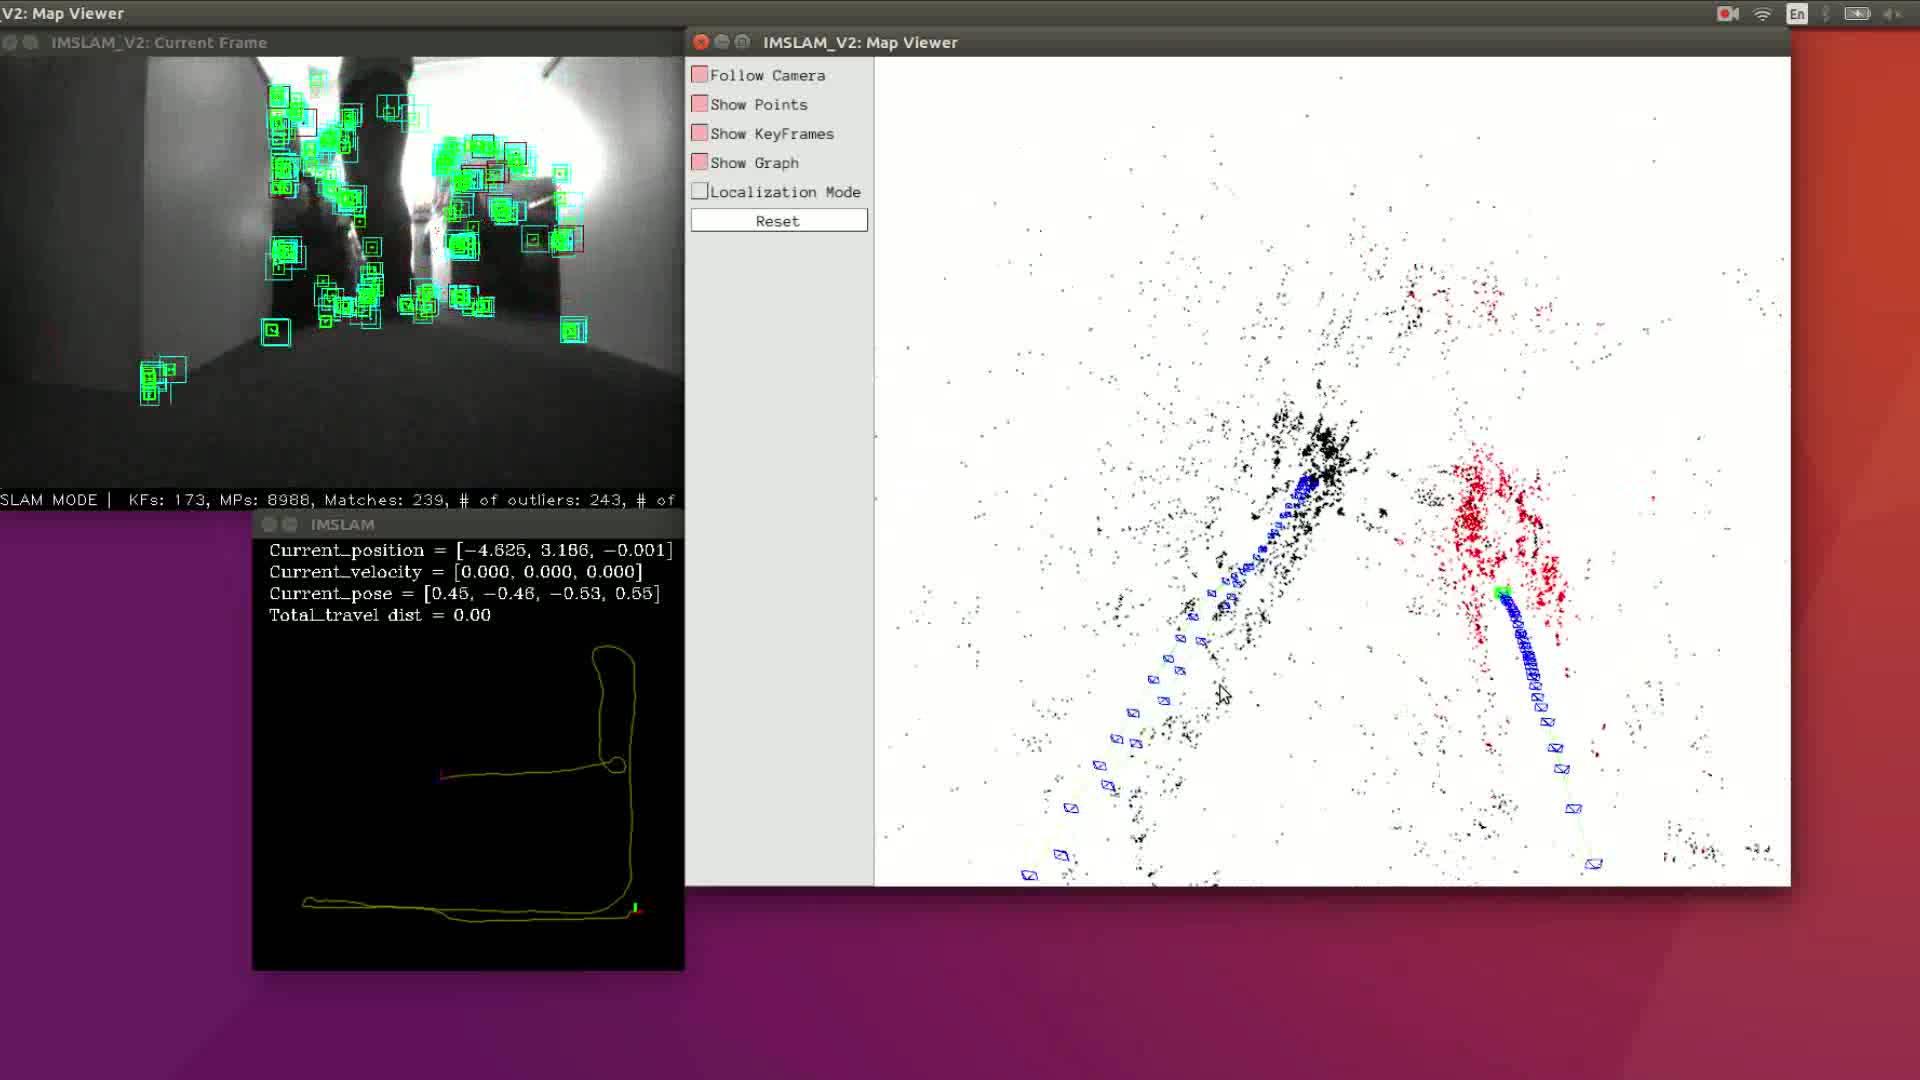
Task: Open the Wi-Fi network indicator
Action: coord(1763,13)
